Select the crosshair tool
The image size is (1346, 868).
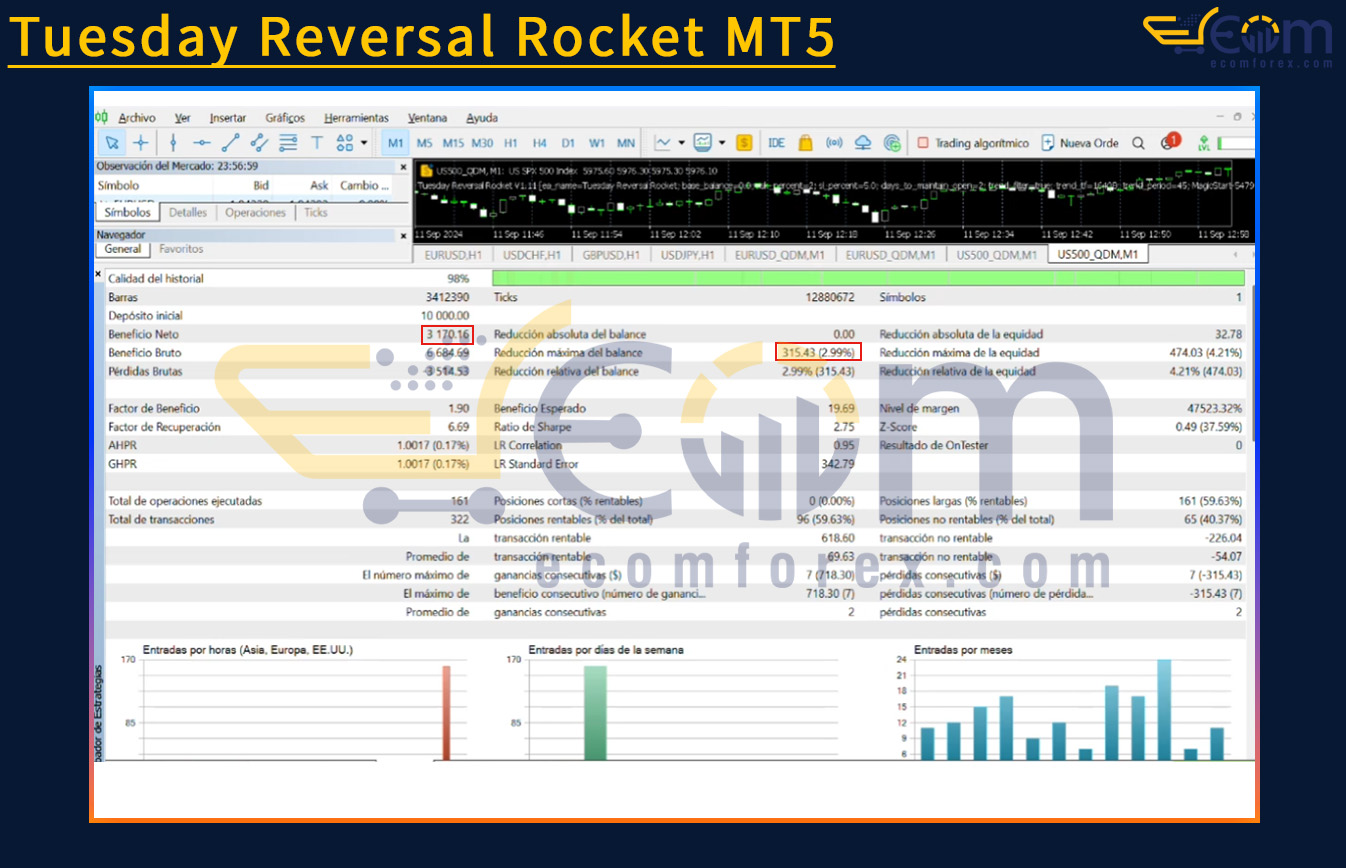click(x=141, y=143)
